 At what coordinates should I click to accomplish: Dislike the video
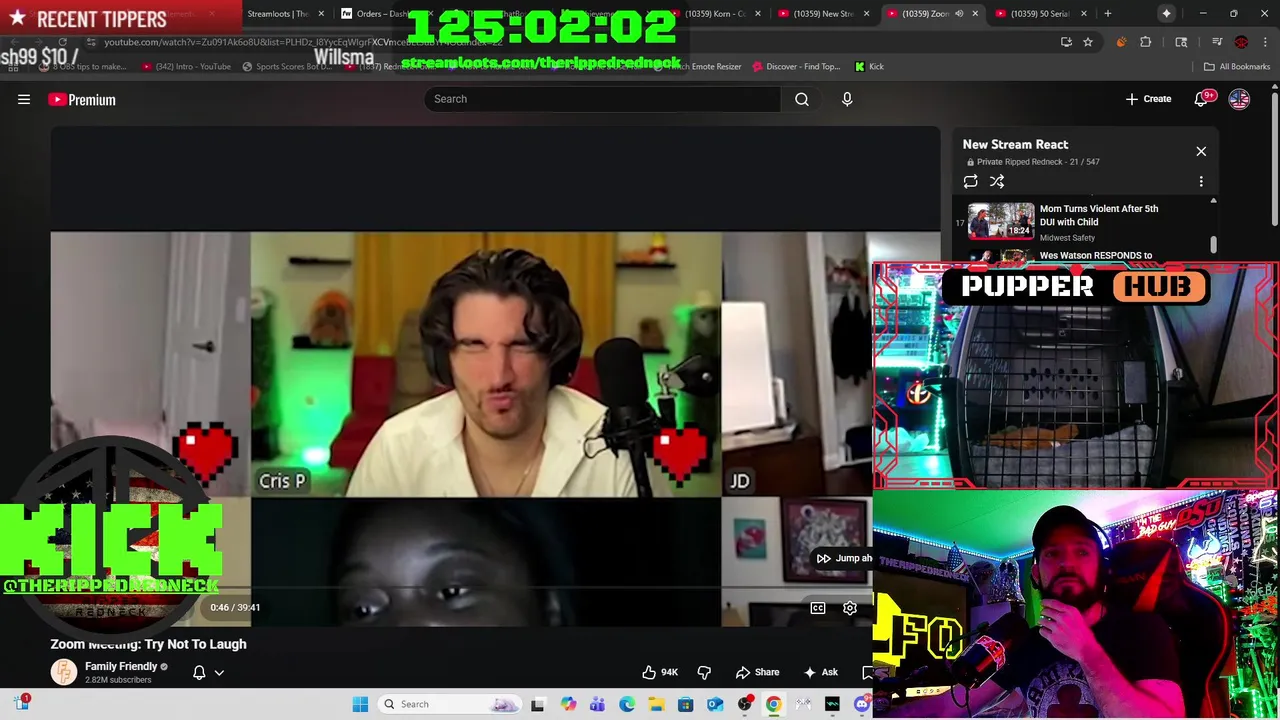tap(704, 672)
